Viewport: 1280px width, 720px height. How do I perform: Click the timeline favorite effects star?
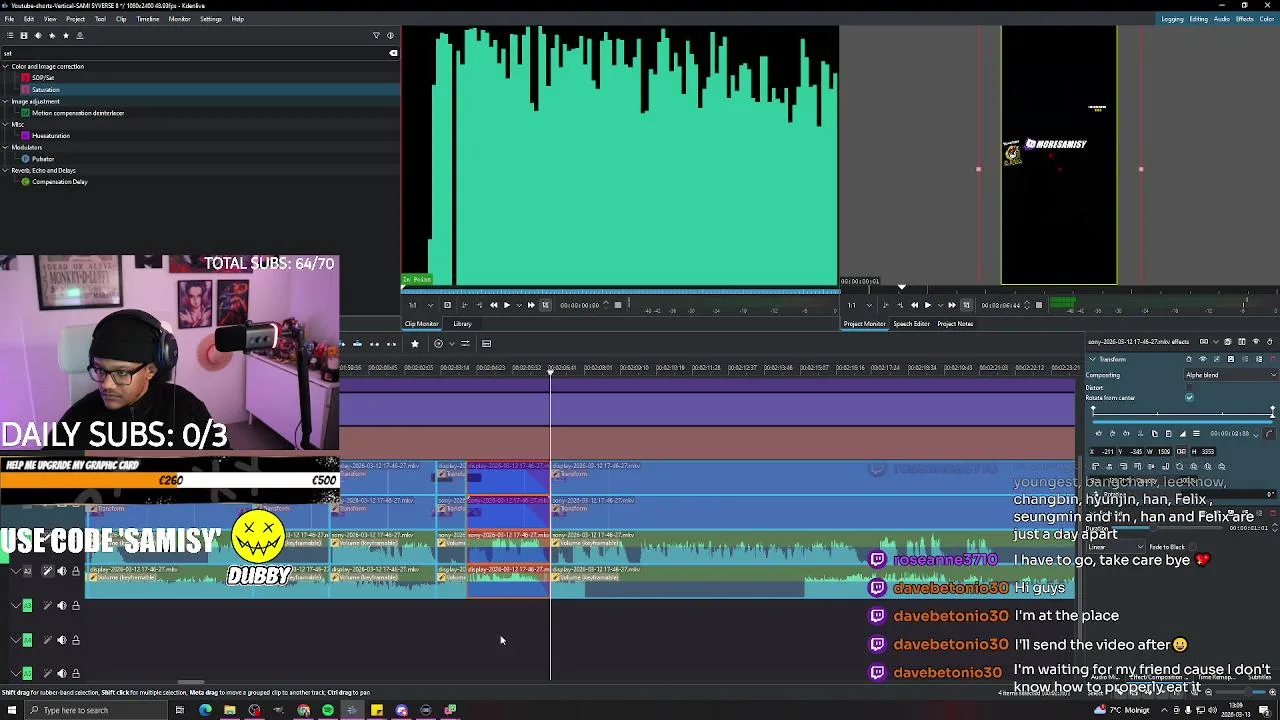[x=415, y=343]
